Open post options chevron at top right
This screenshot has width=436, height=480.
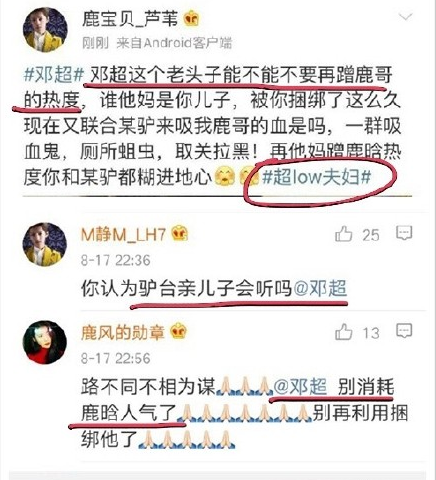click(x=406, y=17)
